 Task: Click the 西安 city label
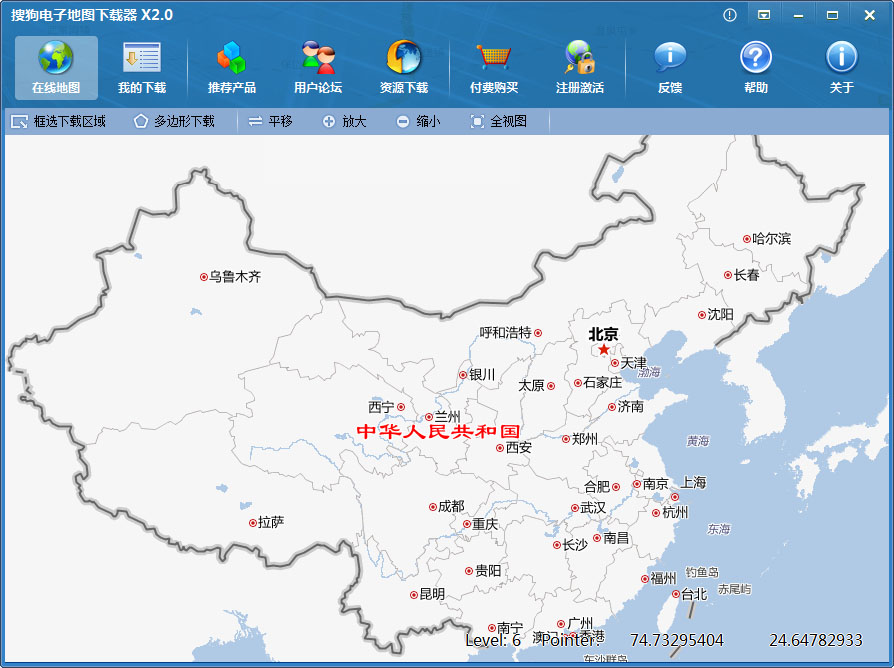click(519, 447)
